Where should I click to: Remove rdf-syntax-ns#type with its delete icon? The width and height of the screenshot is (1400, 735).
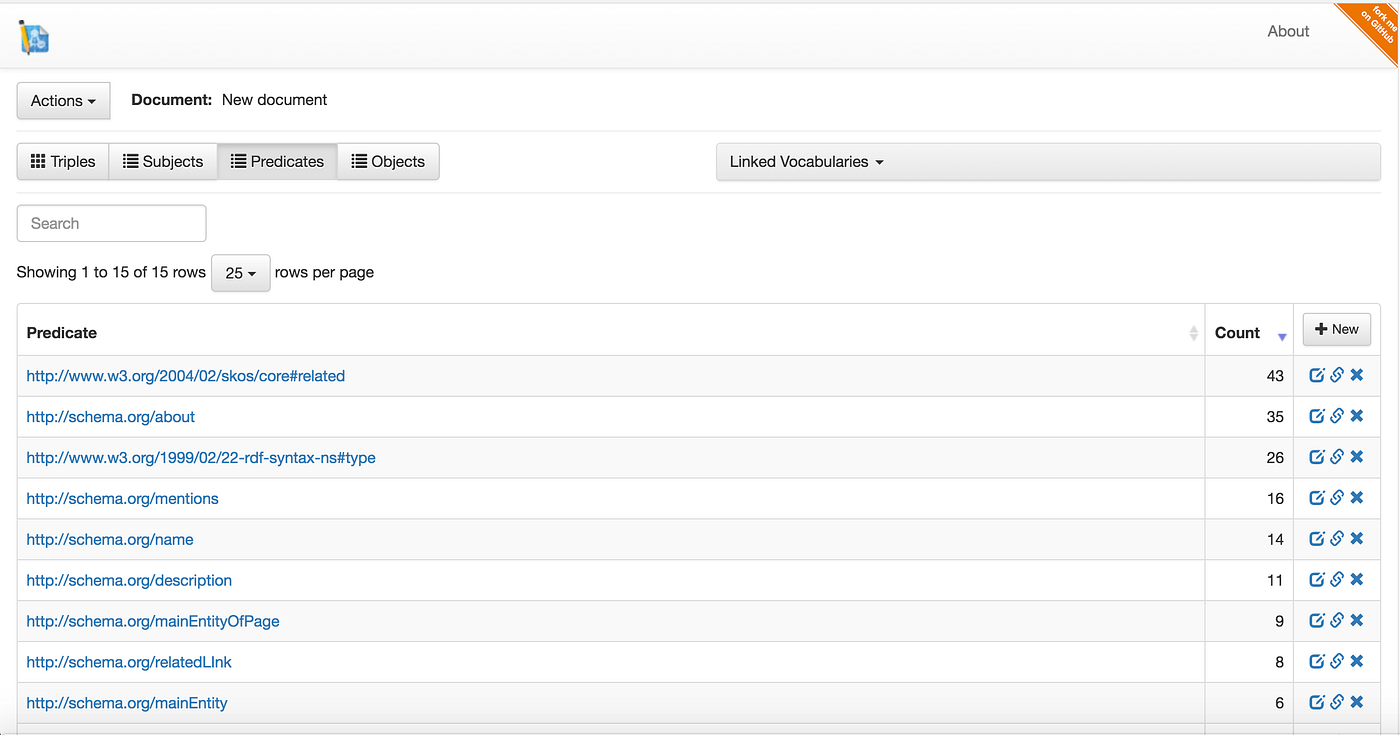1356,456
